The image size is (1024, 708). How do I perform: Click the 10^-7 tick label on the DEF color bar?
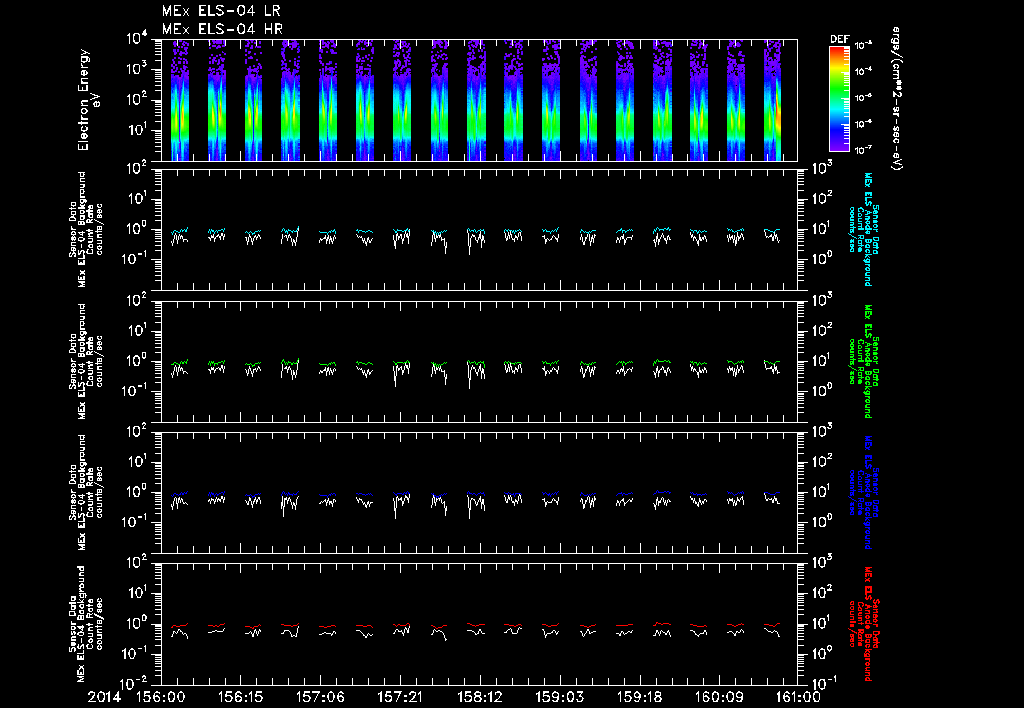tap(864, 150)
